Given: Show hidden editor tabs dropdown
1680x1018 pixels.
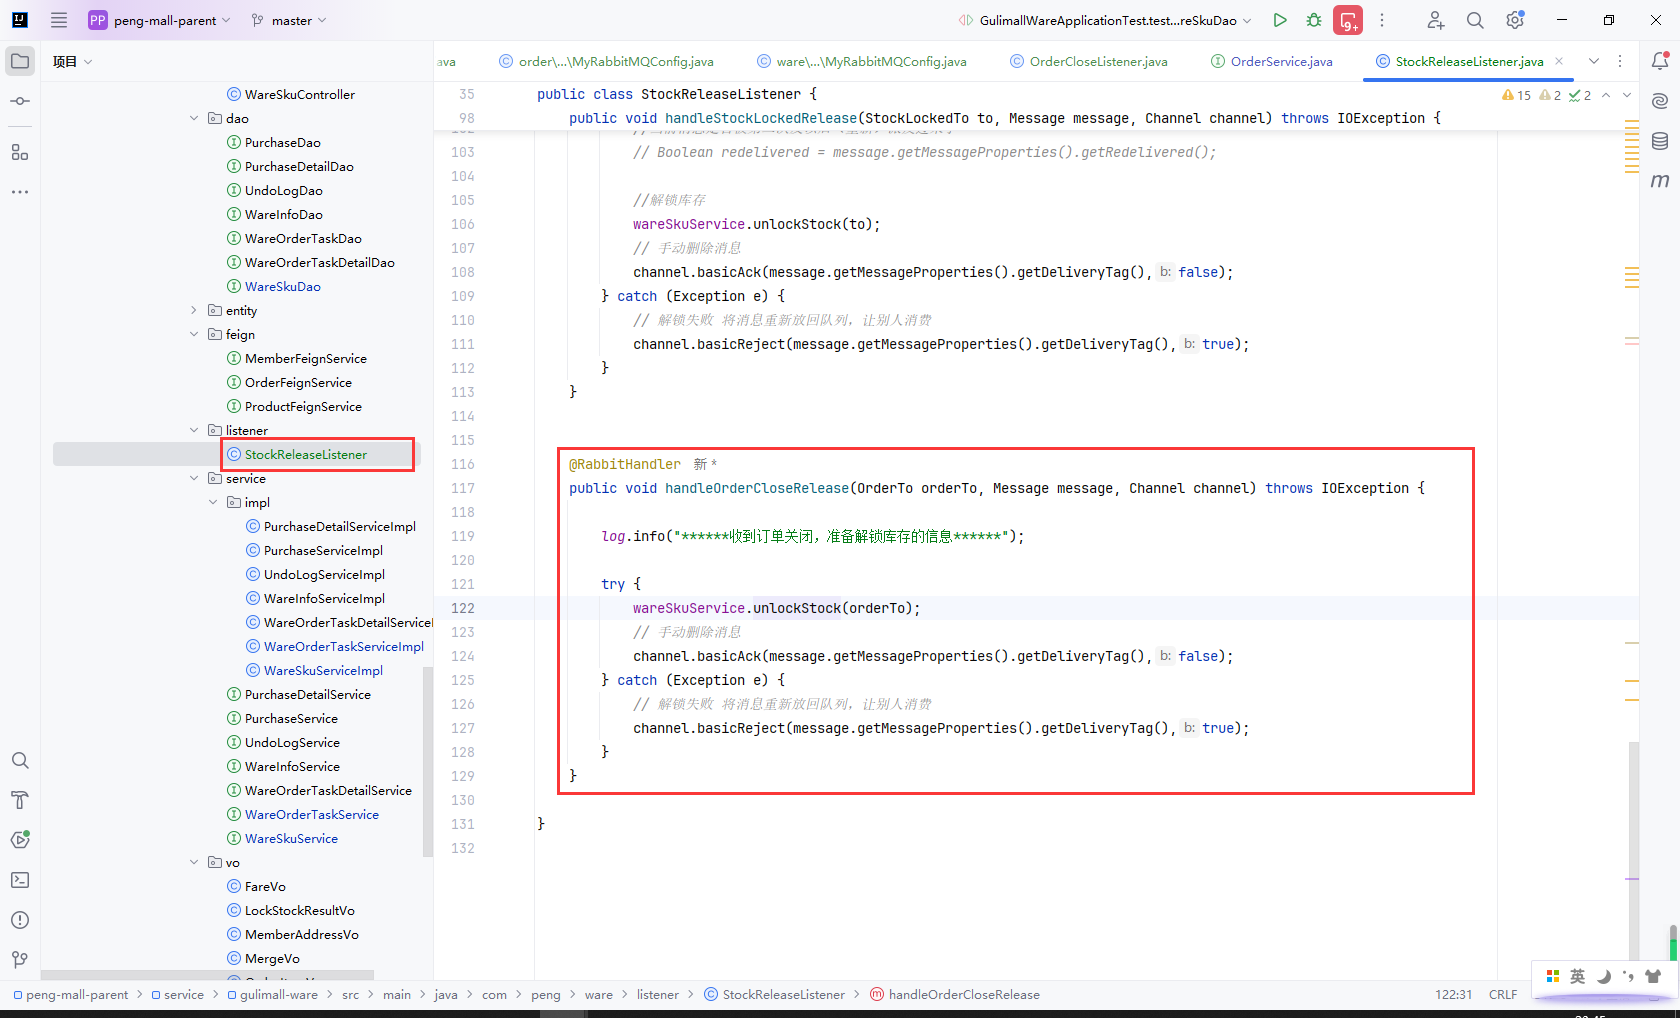Looking at the screenshot, I should (1594, 61).
